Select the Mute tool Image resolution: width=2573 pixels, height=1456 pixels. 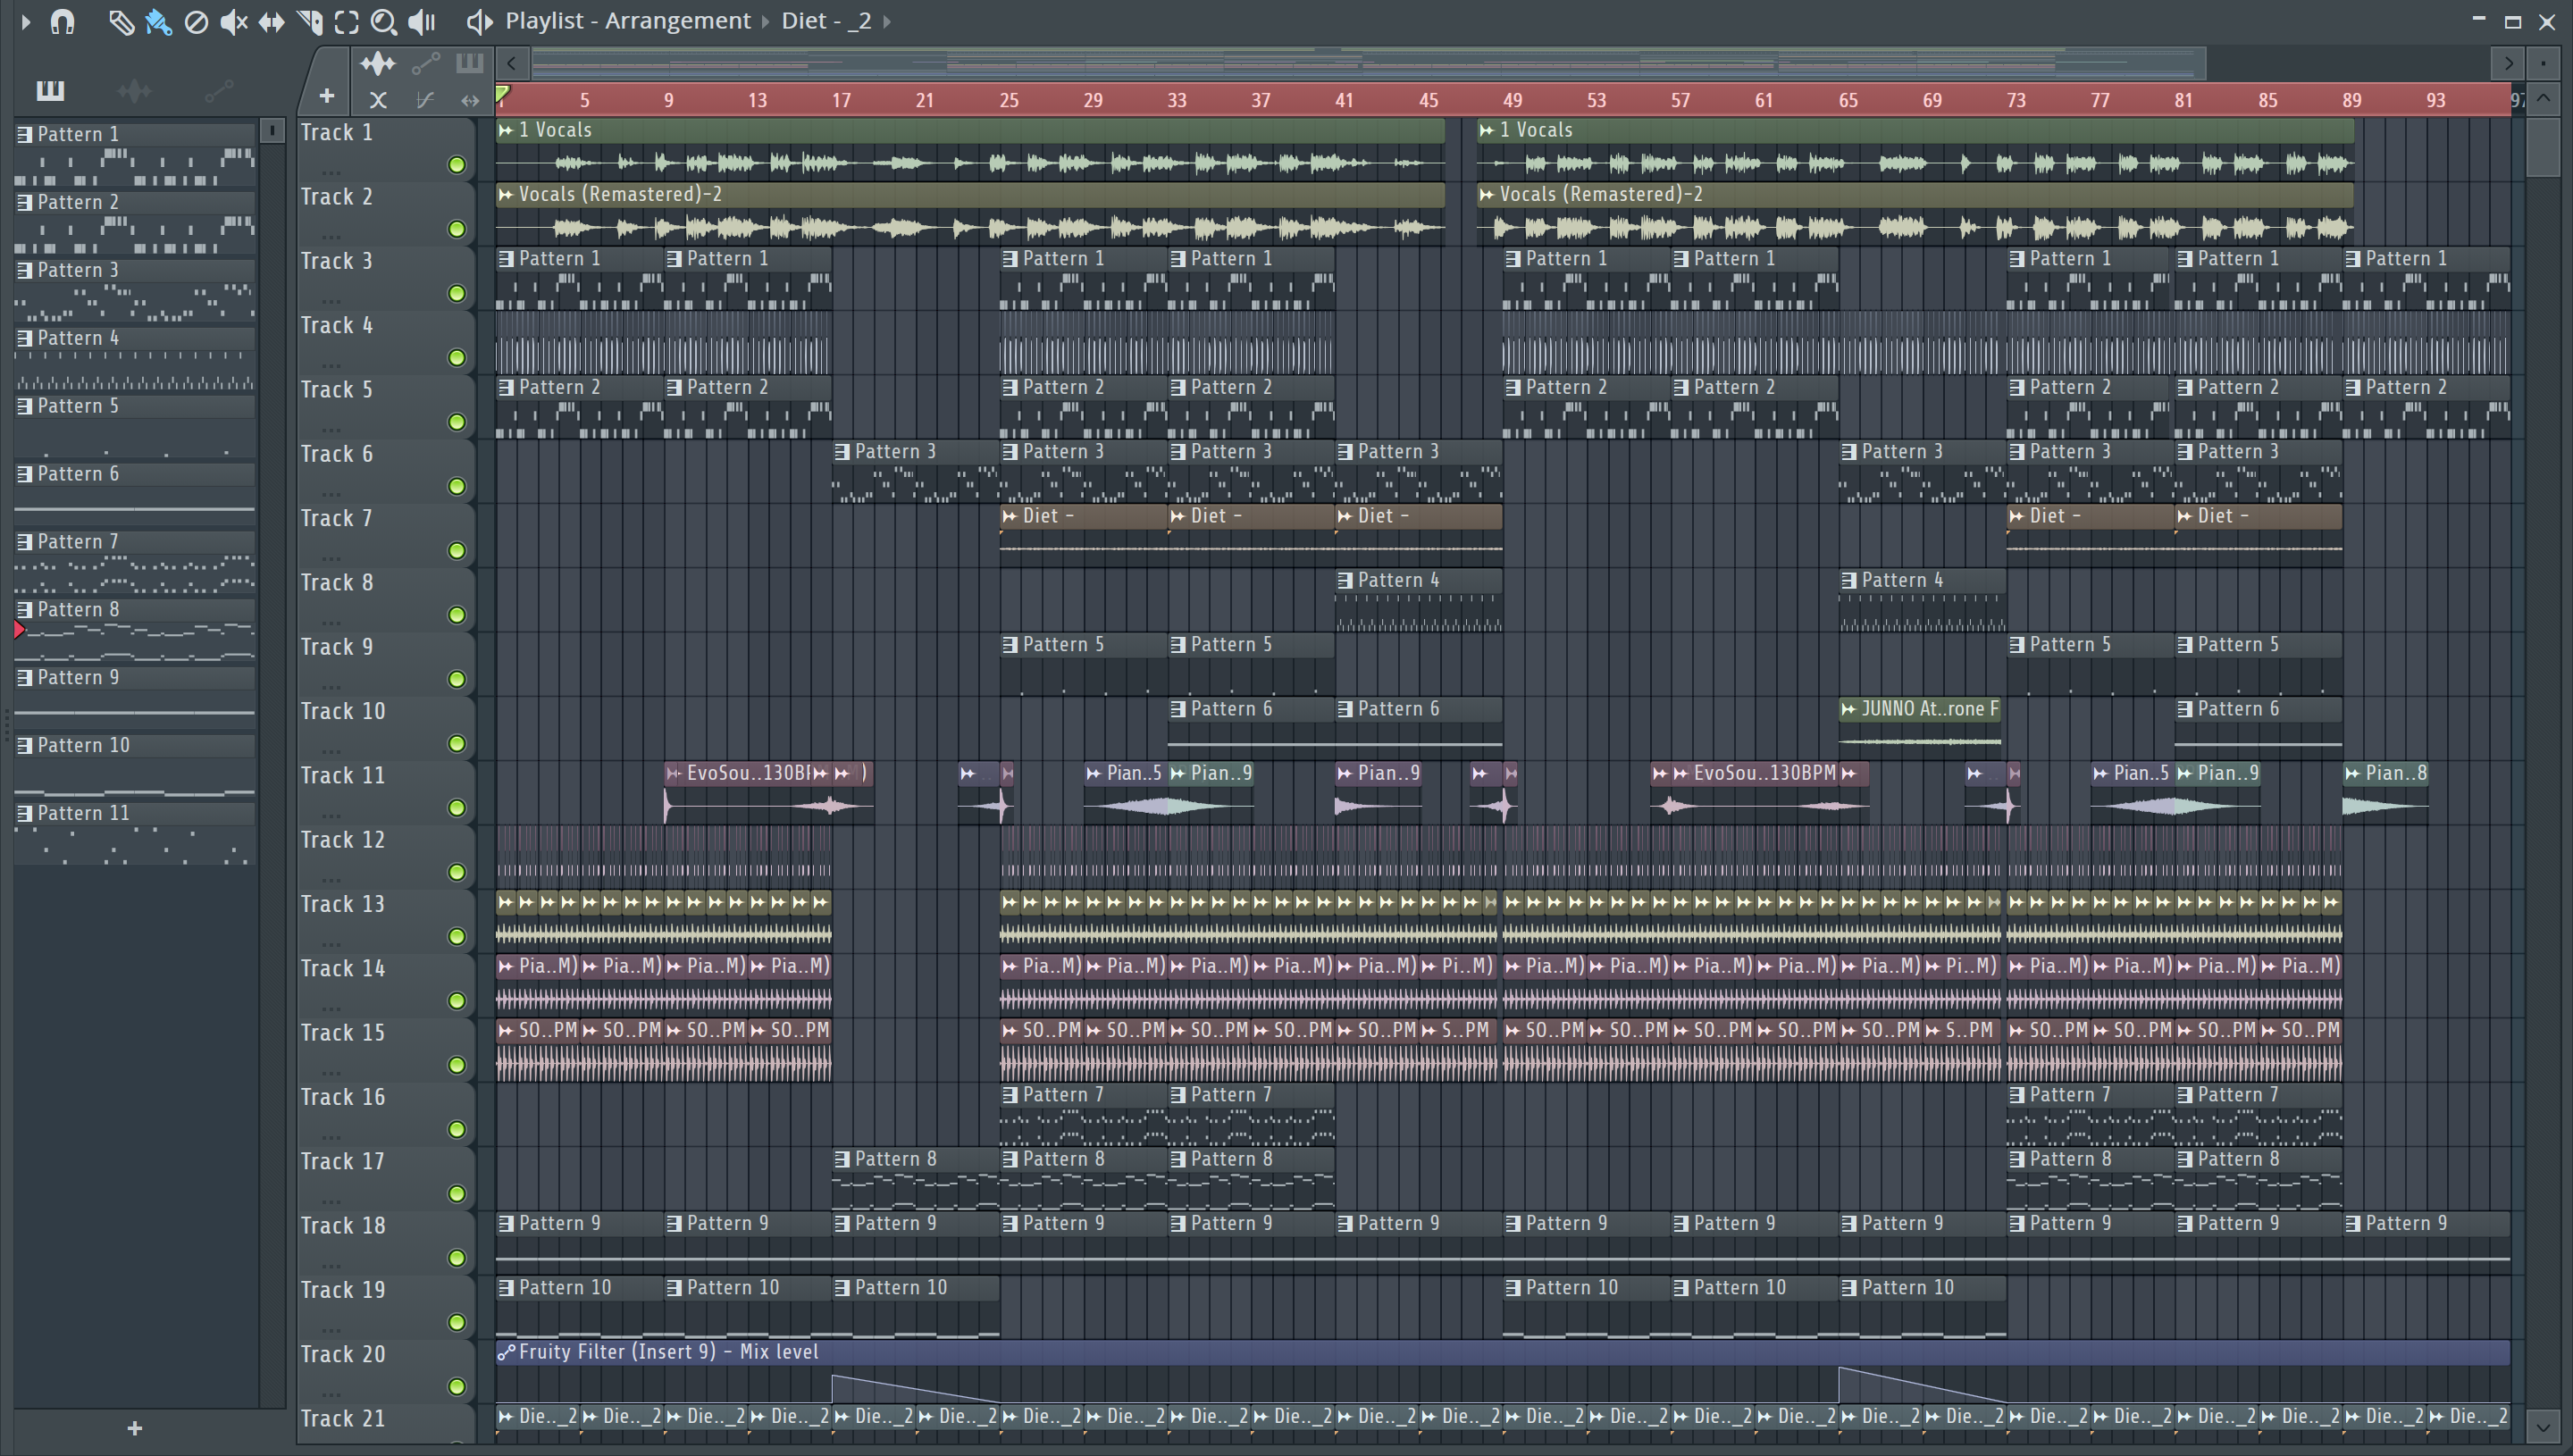pos(233,21)
